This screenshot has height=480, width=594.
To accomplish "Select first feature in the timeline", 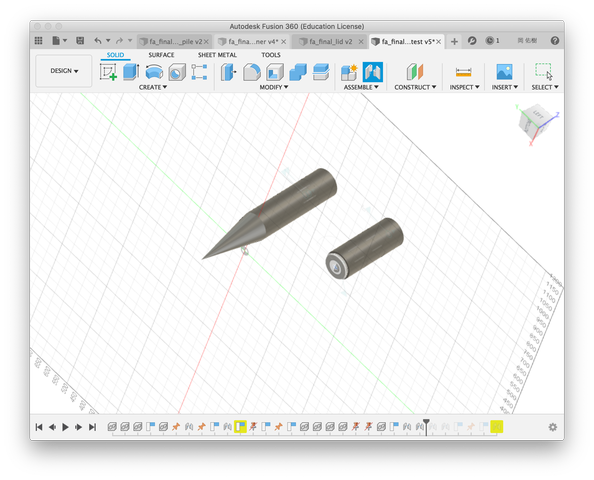I will coord(112,427).
